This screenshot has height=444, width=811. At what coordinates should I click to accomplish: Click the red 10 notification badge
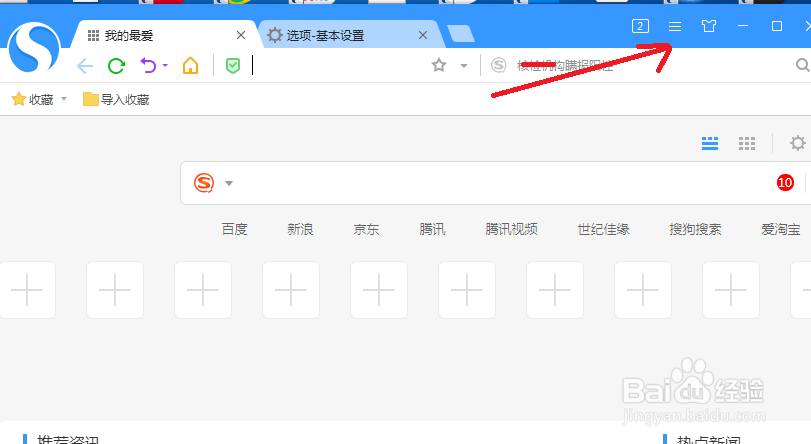pyautogui.click(x=785, y=183)
